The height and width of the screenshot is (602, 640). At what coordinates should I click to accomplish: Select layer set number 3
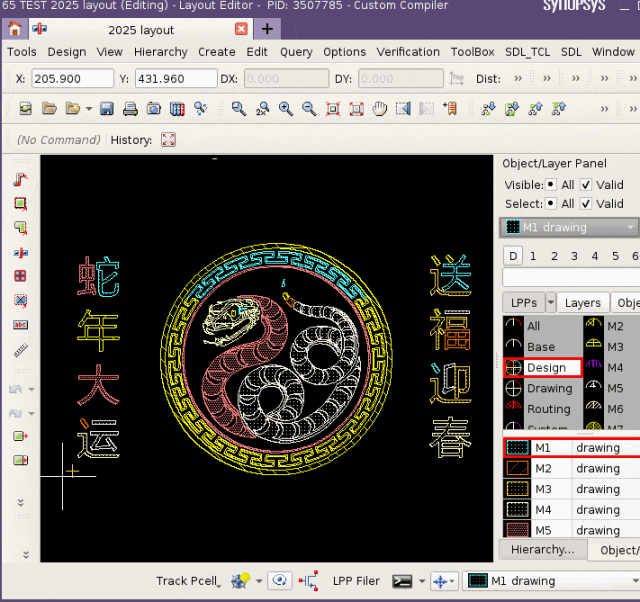[574, 256]
